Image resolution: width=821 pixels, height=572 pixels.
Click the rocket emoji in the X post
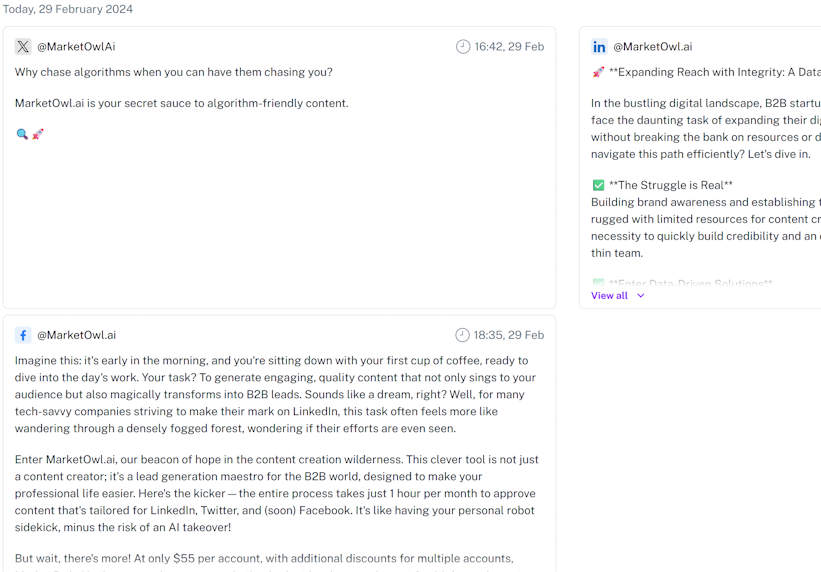click(38, 134)
